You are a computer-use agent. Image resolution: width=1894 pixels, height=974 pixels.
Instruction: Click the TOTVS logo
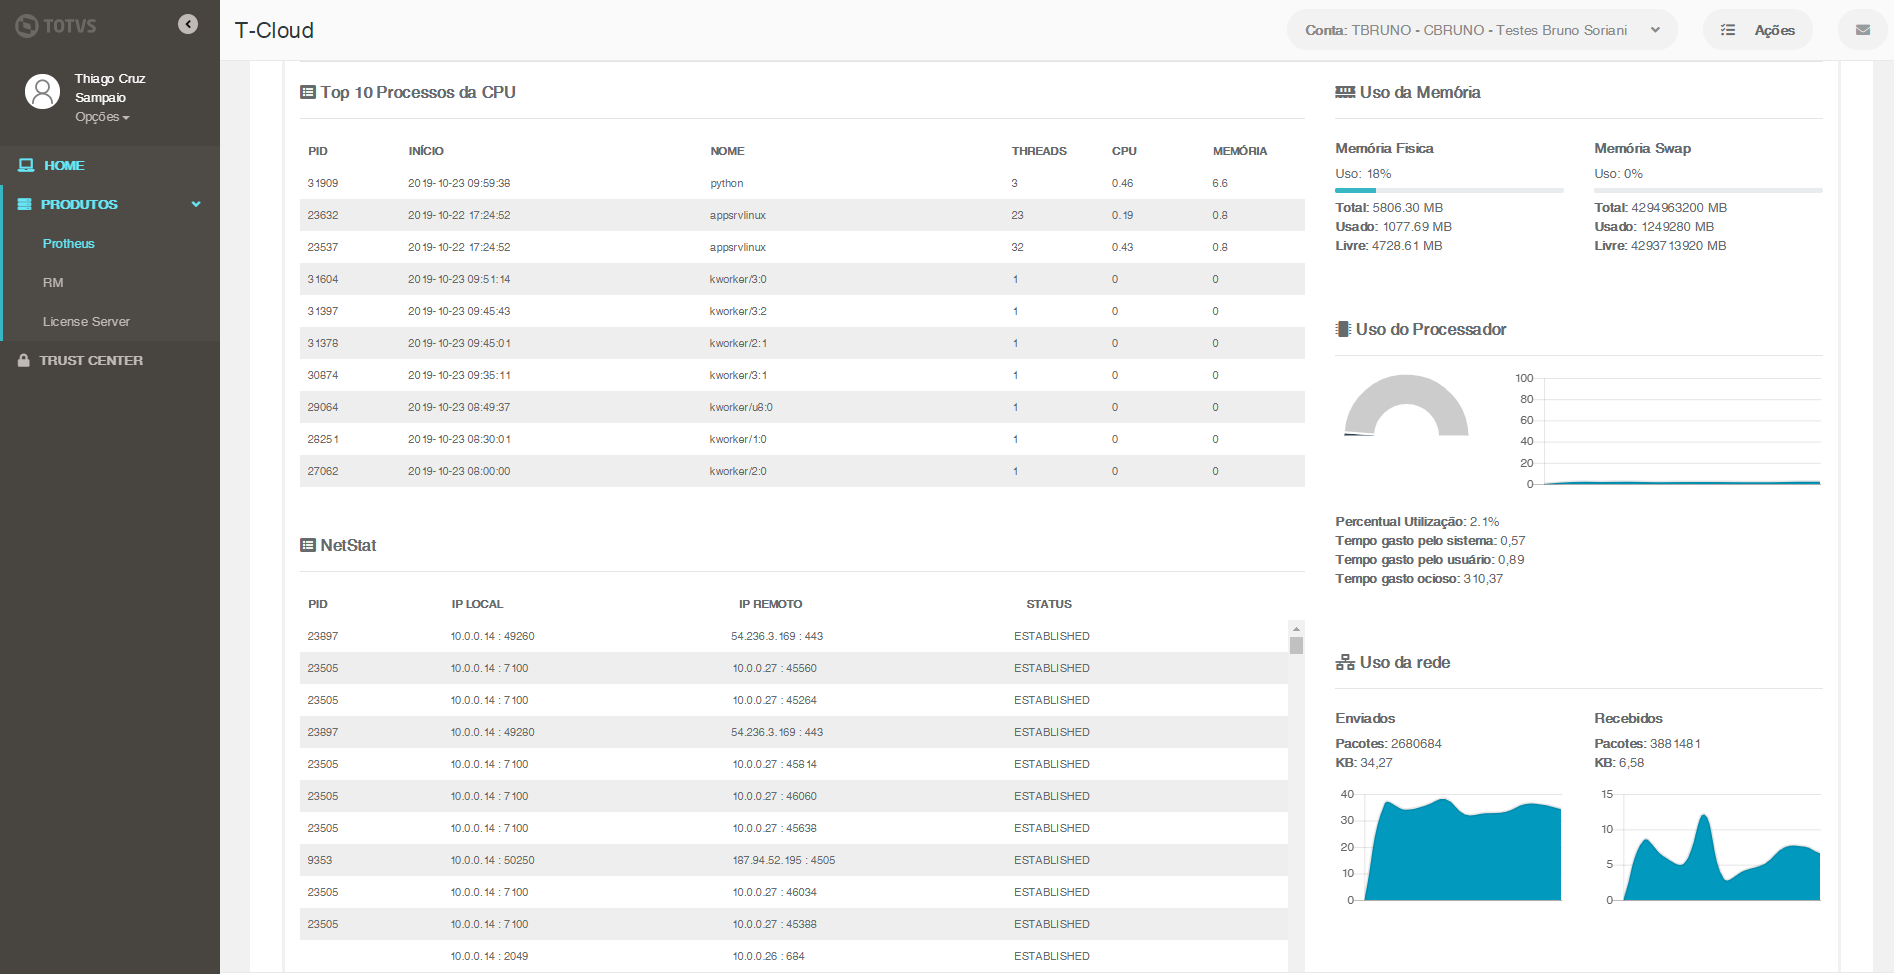56,26
